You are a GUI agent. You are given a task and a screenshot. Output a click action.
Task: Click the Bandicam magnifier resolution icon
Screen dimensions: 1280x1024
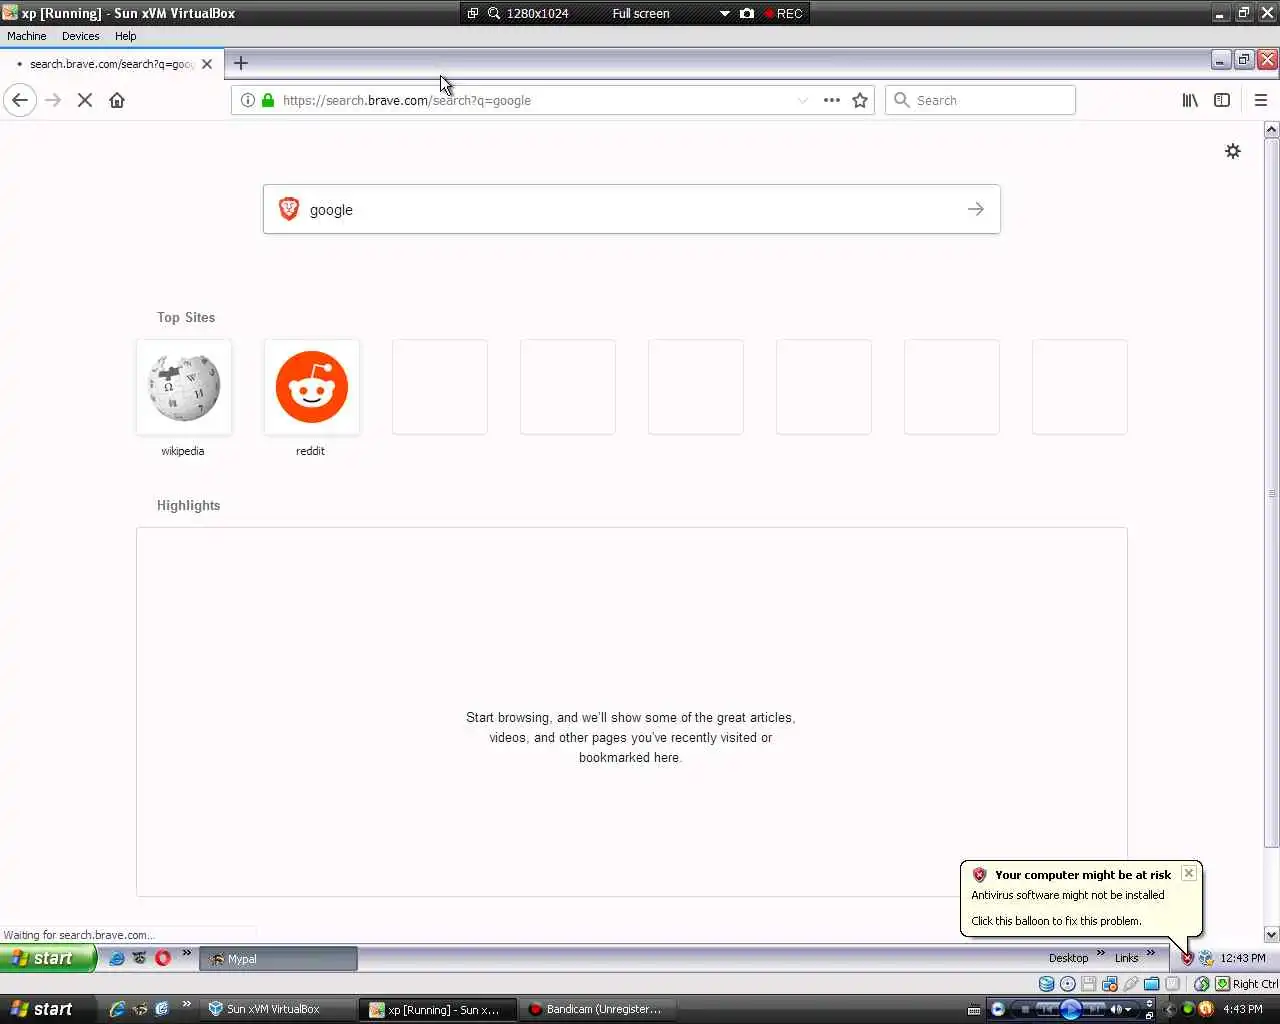(x=494, y=13)
